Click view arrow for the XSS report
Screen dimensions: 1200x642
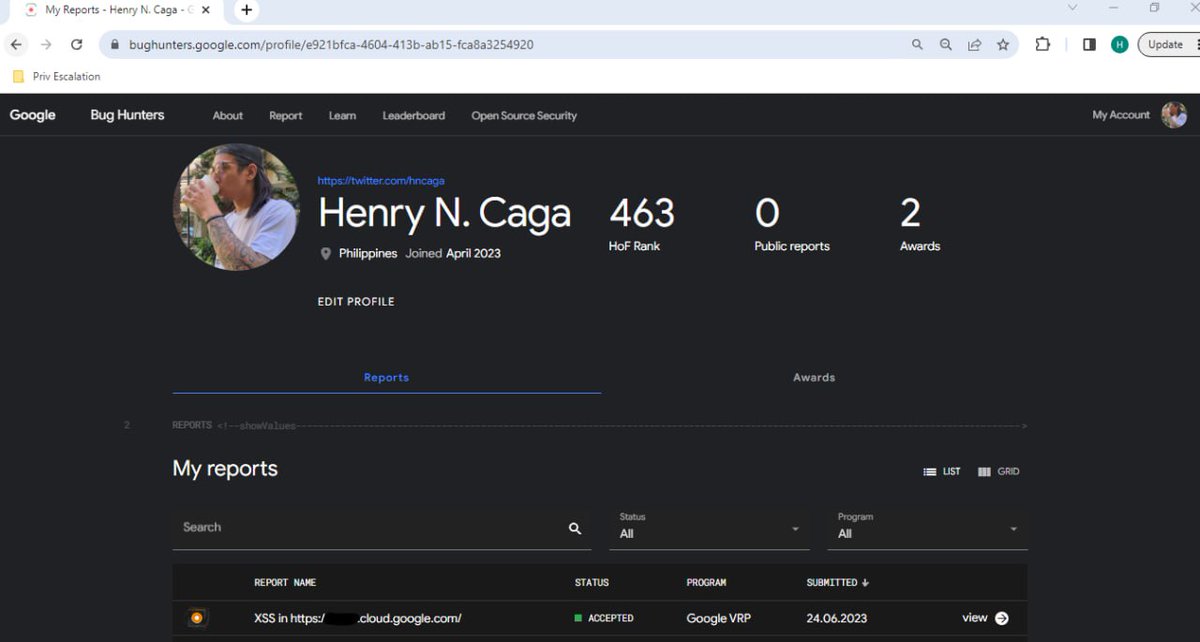tap(985, 618)
